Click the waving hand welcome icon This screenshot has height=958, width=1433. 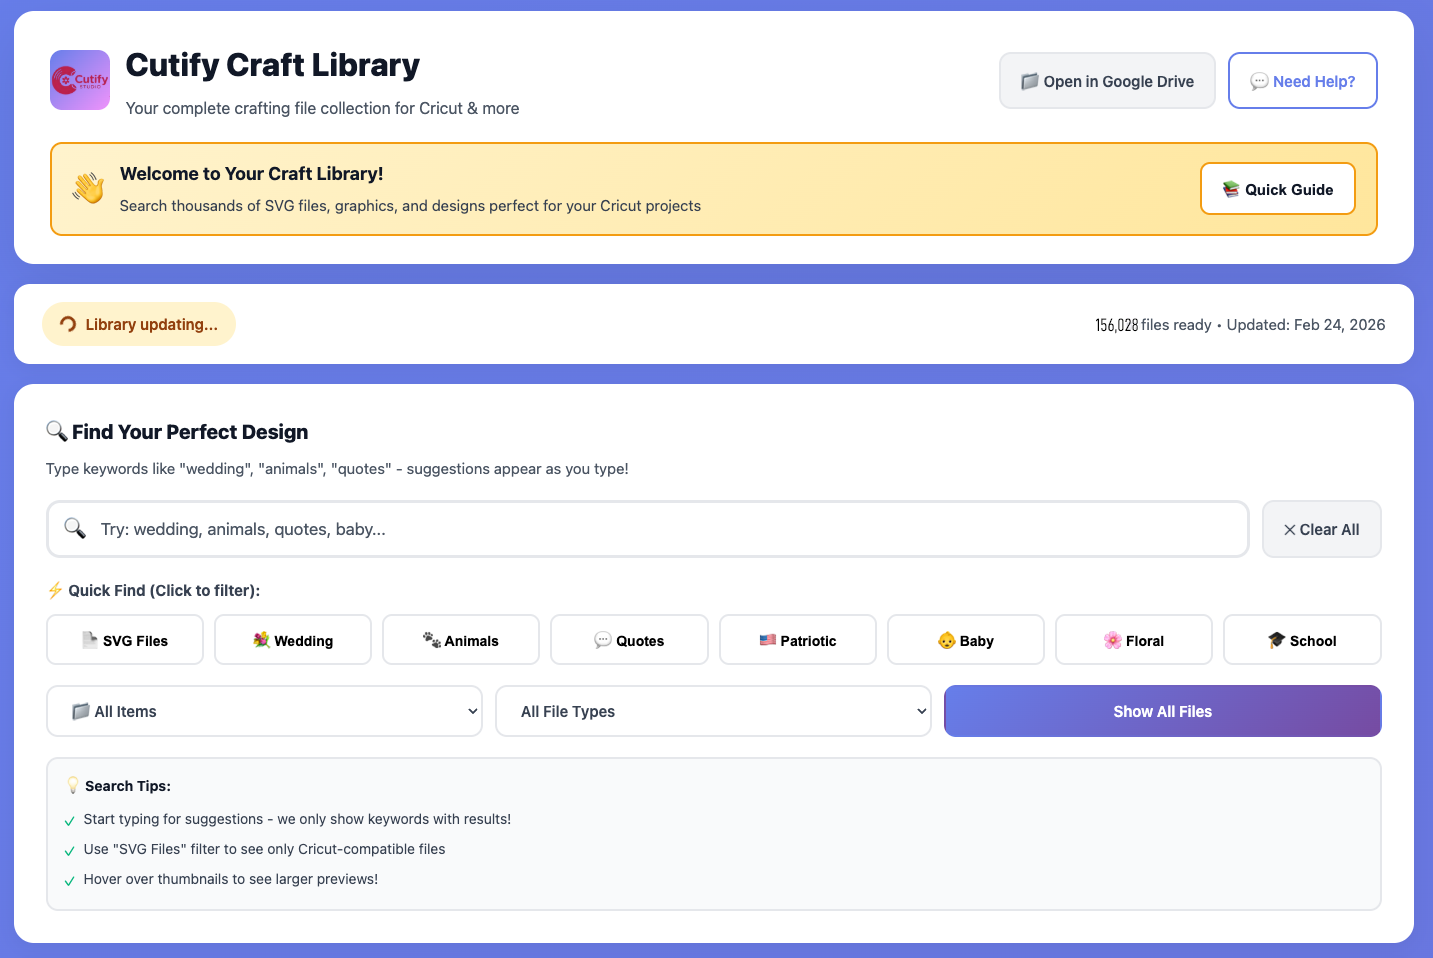tap(88, 188)
